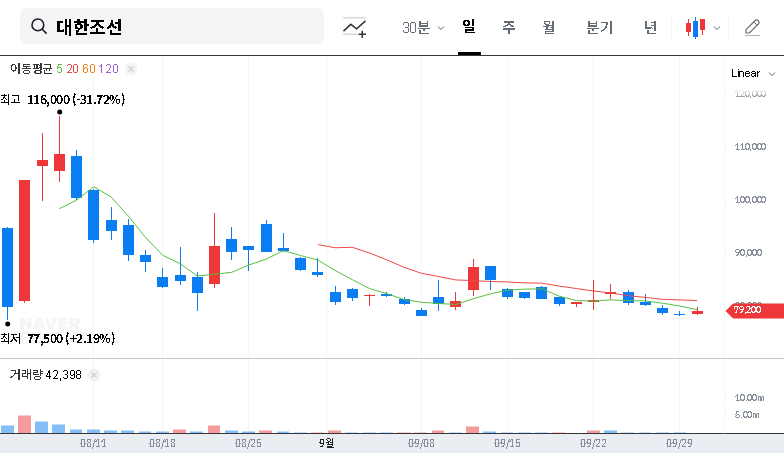Click the 09/29 date axis label
The image size is (784, 453).
(x=679, y=443)
